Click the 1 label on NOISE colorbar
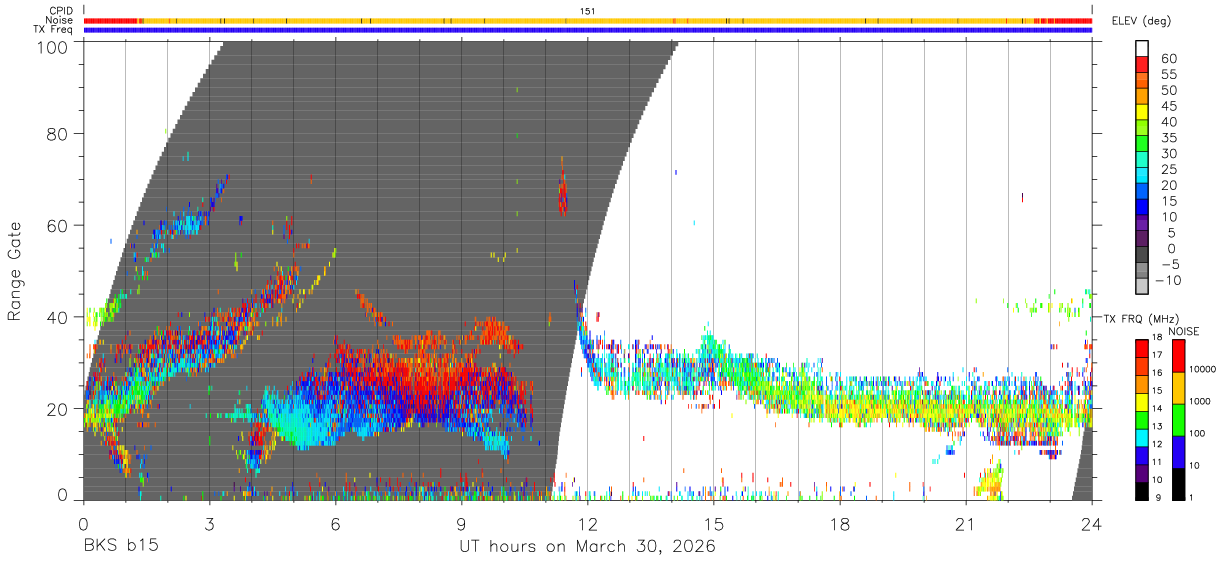Viewport: 1228px width, 567px height. [1191, 496]
